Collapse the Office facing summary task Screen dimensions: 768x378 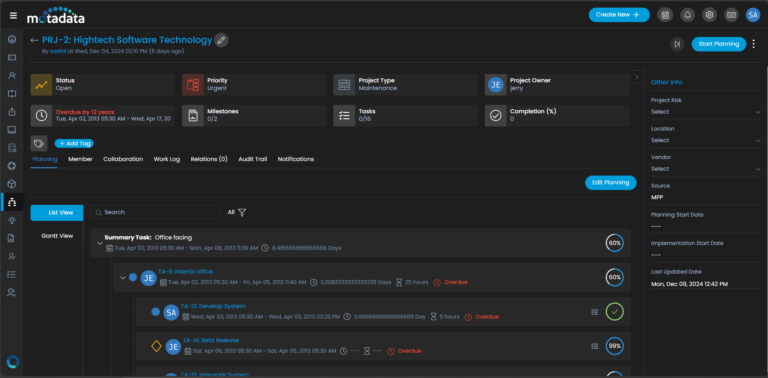click(100, 243)
